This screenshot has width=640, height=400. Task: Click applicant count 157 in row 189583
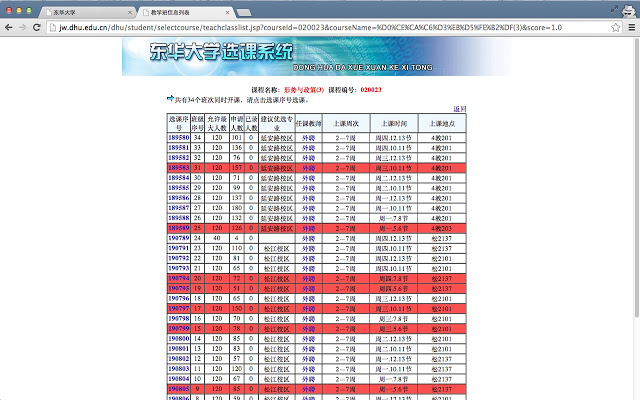tap(237, 168)
